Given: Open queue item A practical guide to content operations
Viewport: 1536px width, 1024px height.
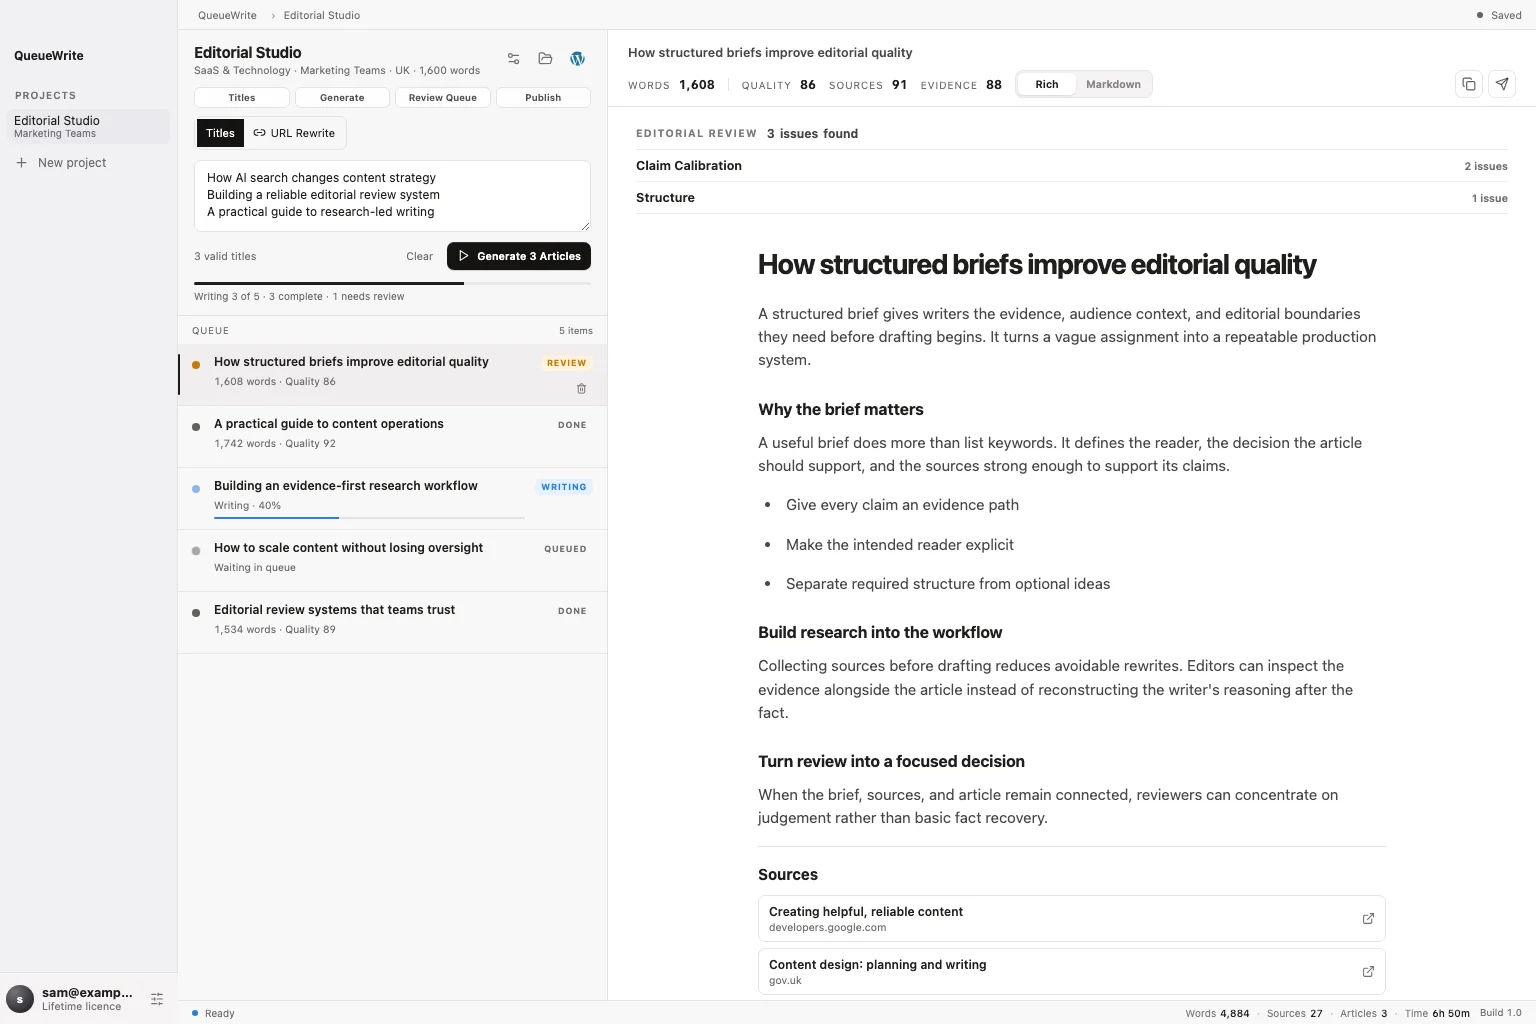Looking at the screenshot, I should tap(393, 436).
